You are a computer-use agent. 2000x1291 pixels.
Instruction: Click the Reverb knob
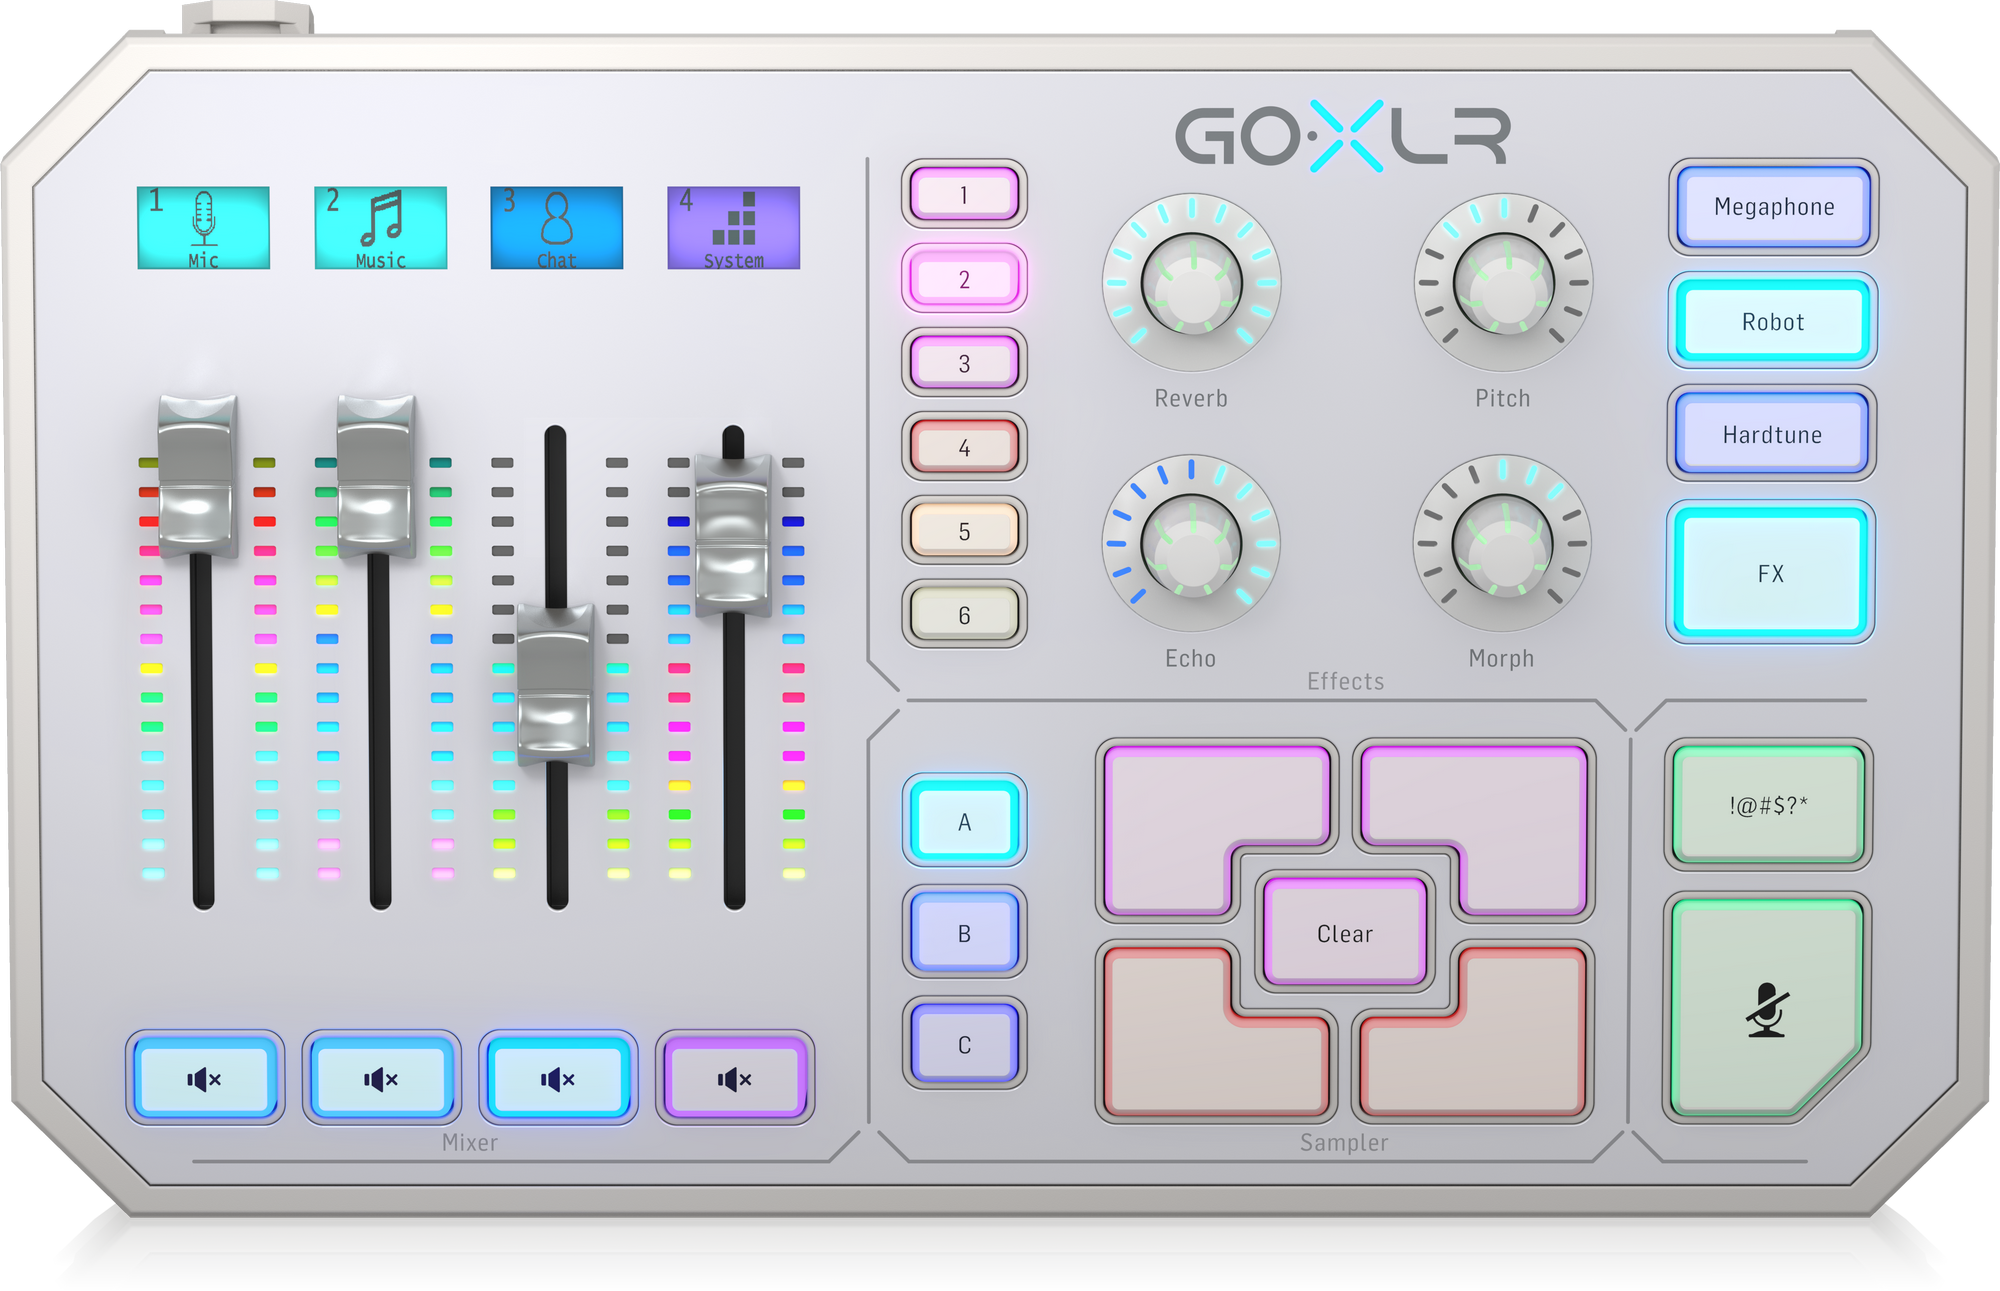(1191, 284)
